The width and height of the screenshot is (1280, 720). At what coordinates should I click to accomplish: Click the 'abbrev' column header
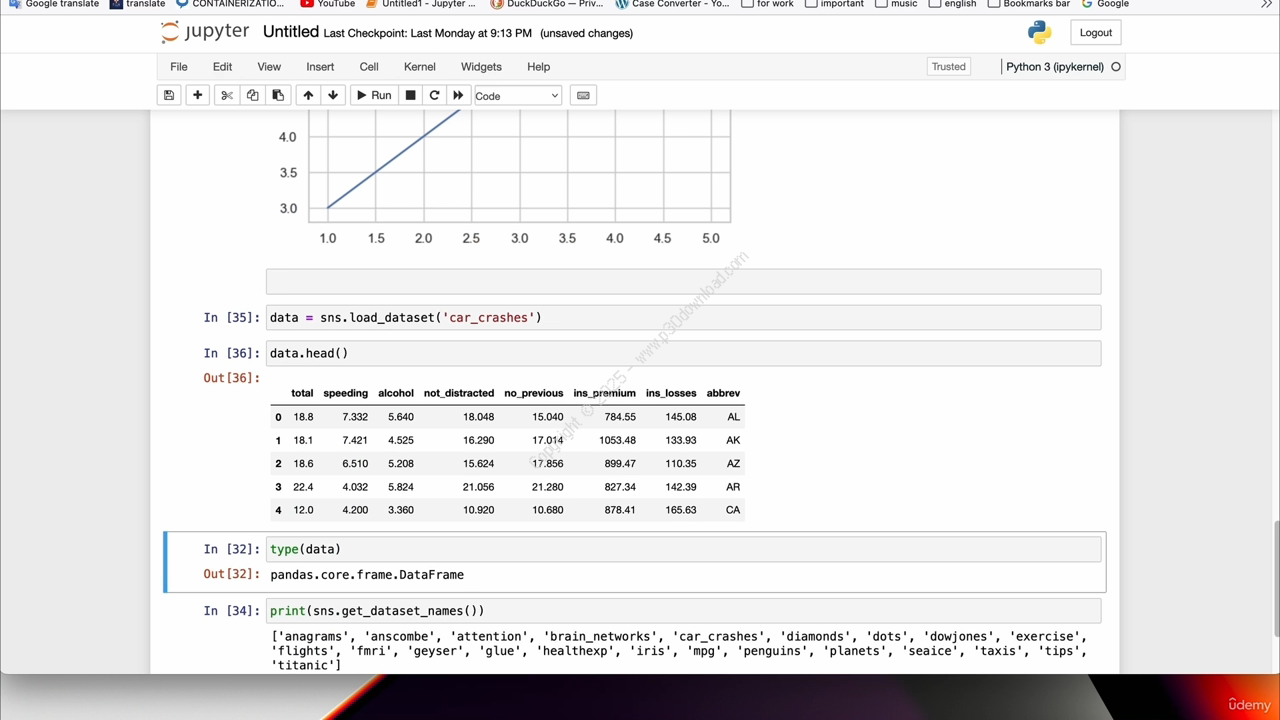(x=723, y=393)
